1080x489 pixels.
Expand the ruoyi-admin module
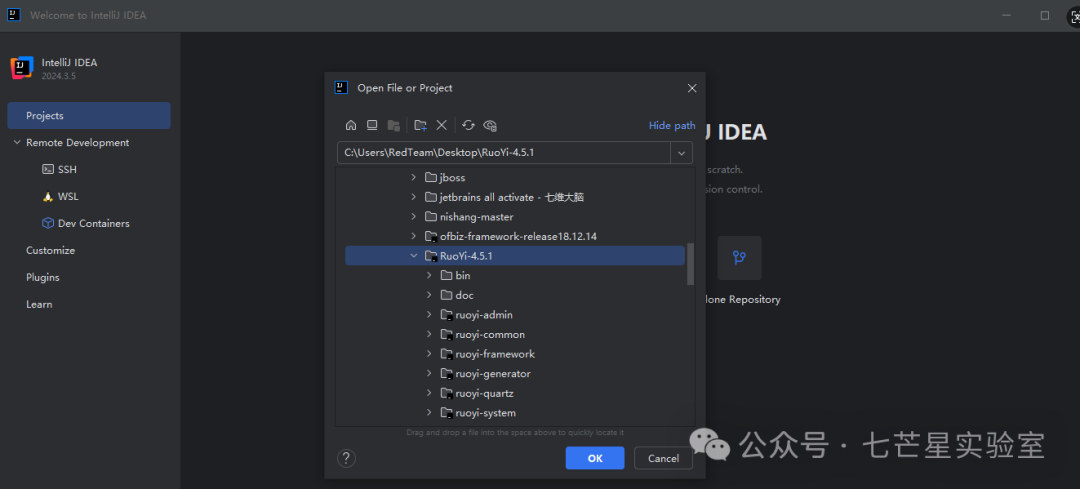point(429,315)
